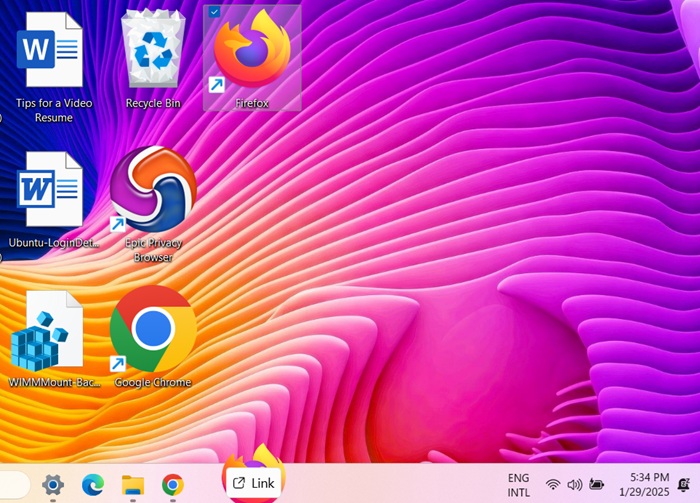
Task: Click the Google Chrome label text
Action: (153, 382)
